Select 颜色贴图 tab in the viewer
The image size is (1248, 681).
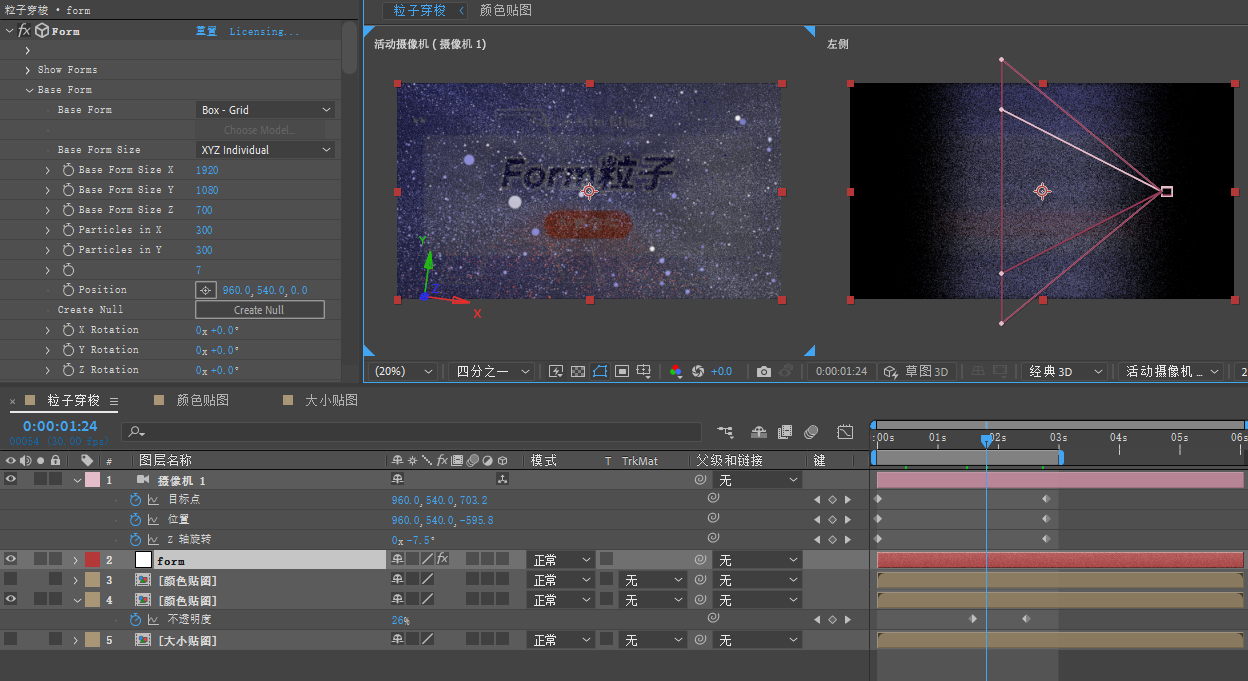point(506,10)
